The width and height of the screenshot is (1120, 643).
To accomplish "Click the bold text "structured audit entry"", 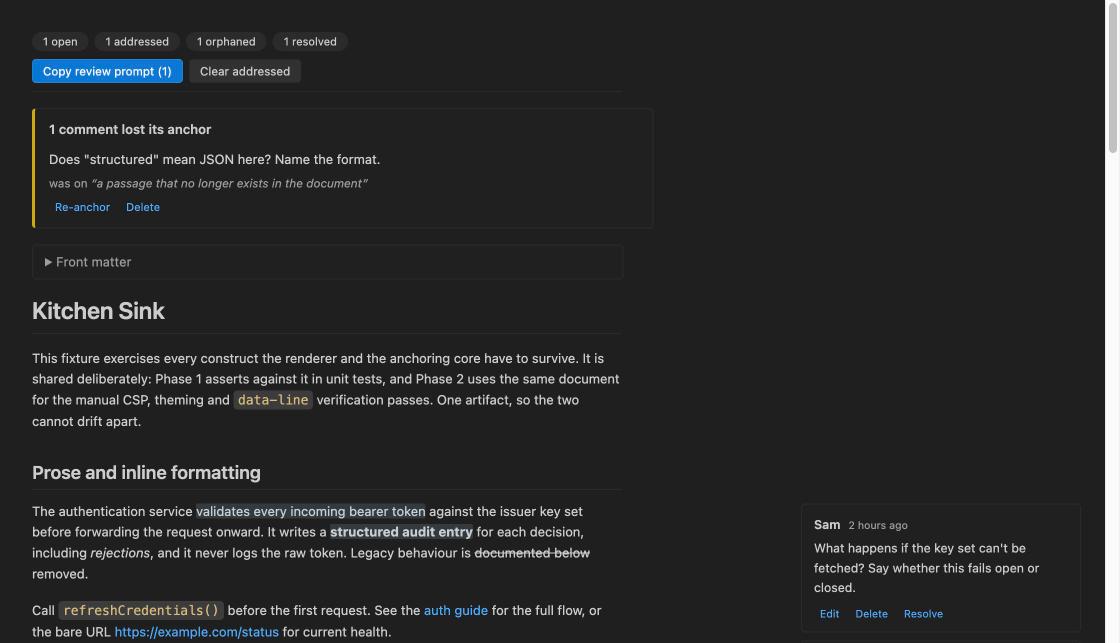I will pyautogui.click(x=401, y=532).
